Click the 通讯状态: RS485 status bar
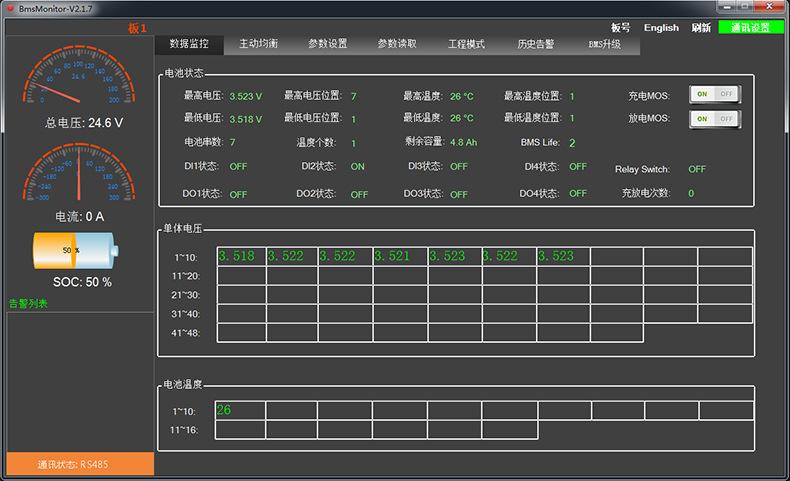 [80, 464]
